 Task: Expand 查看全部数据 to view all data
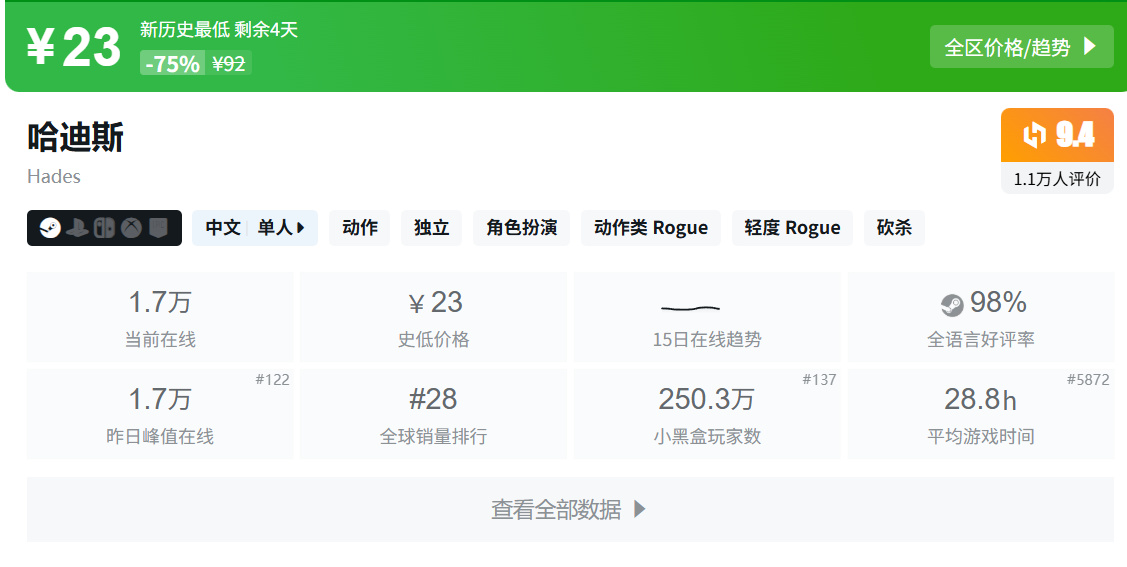tap(570, 510)
